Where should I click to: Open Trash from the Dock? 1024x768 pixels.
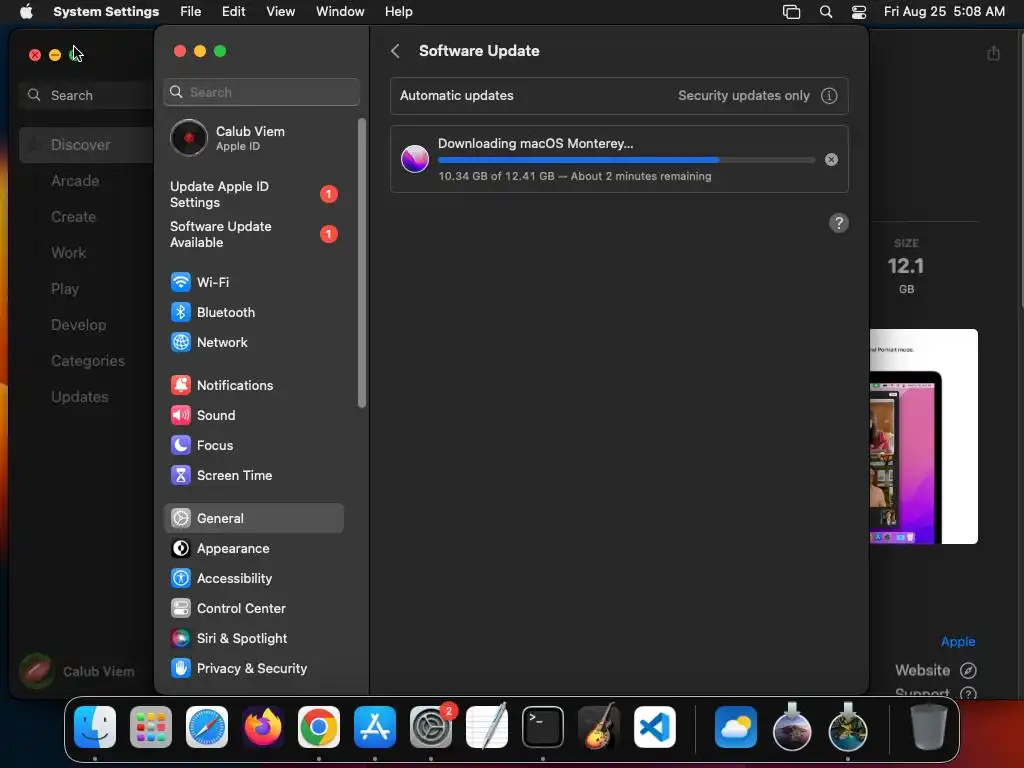[x=929, y=727]
